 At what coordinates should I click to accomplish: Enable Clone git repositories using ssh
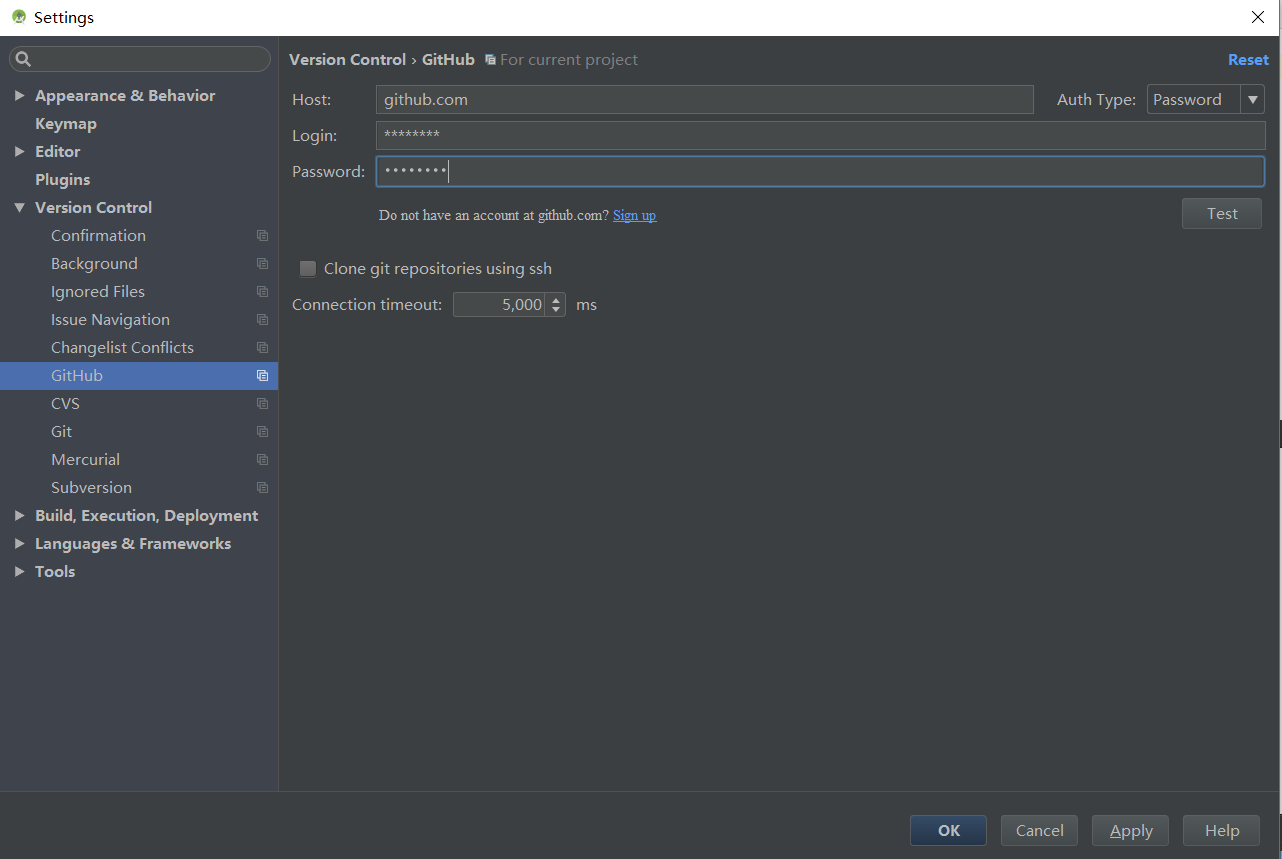(308, 269)
